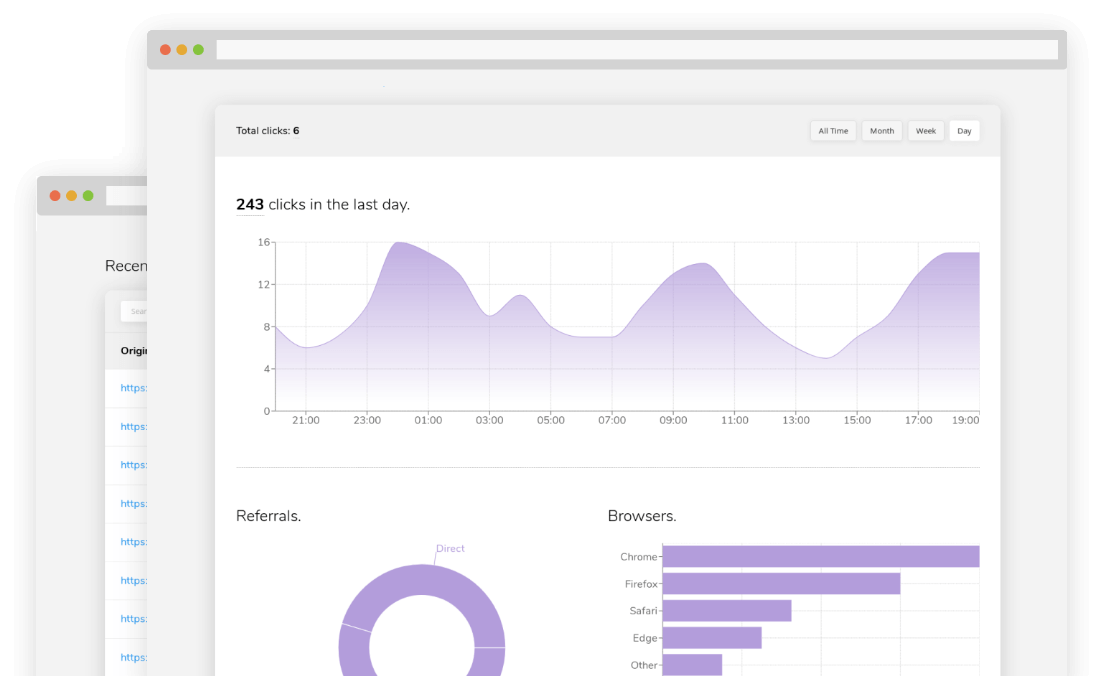Click the Firefox bar in Browsers chart
1102x676 pixels.
[x=782, y=583]
